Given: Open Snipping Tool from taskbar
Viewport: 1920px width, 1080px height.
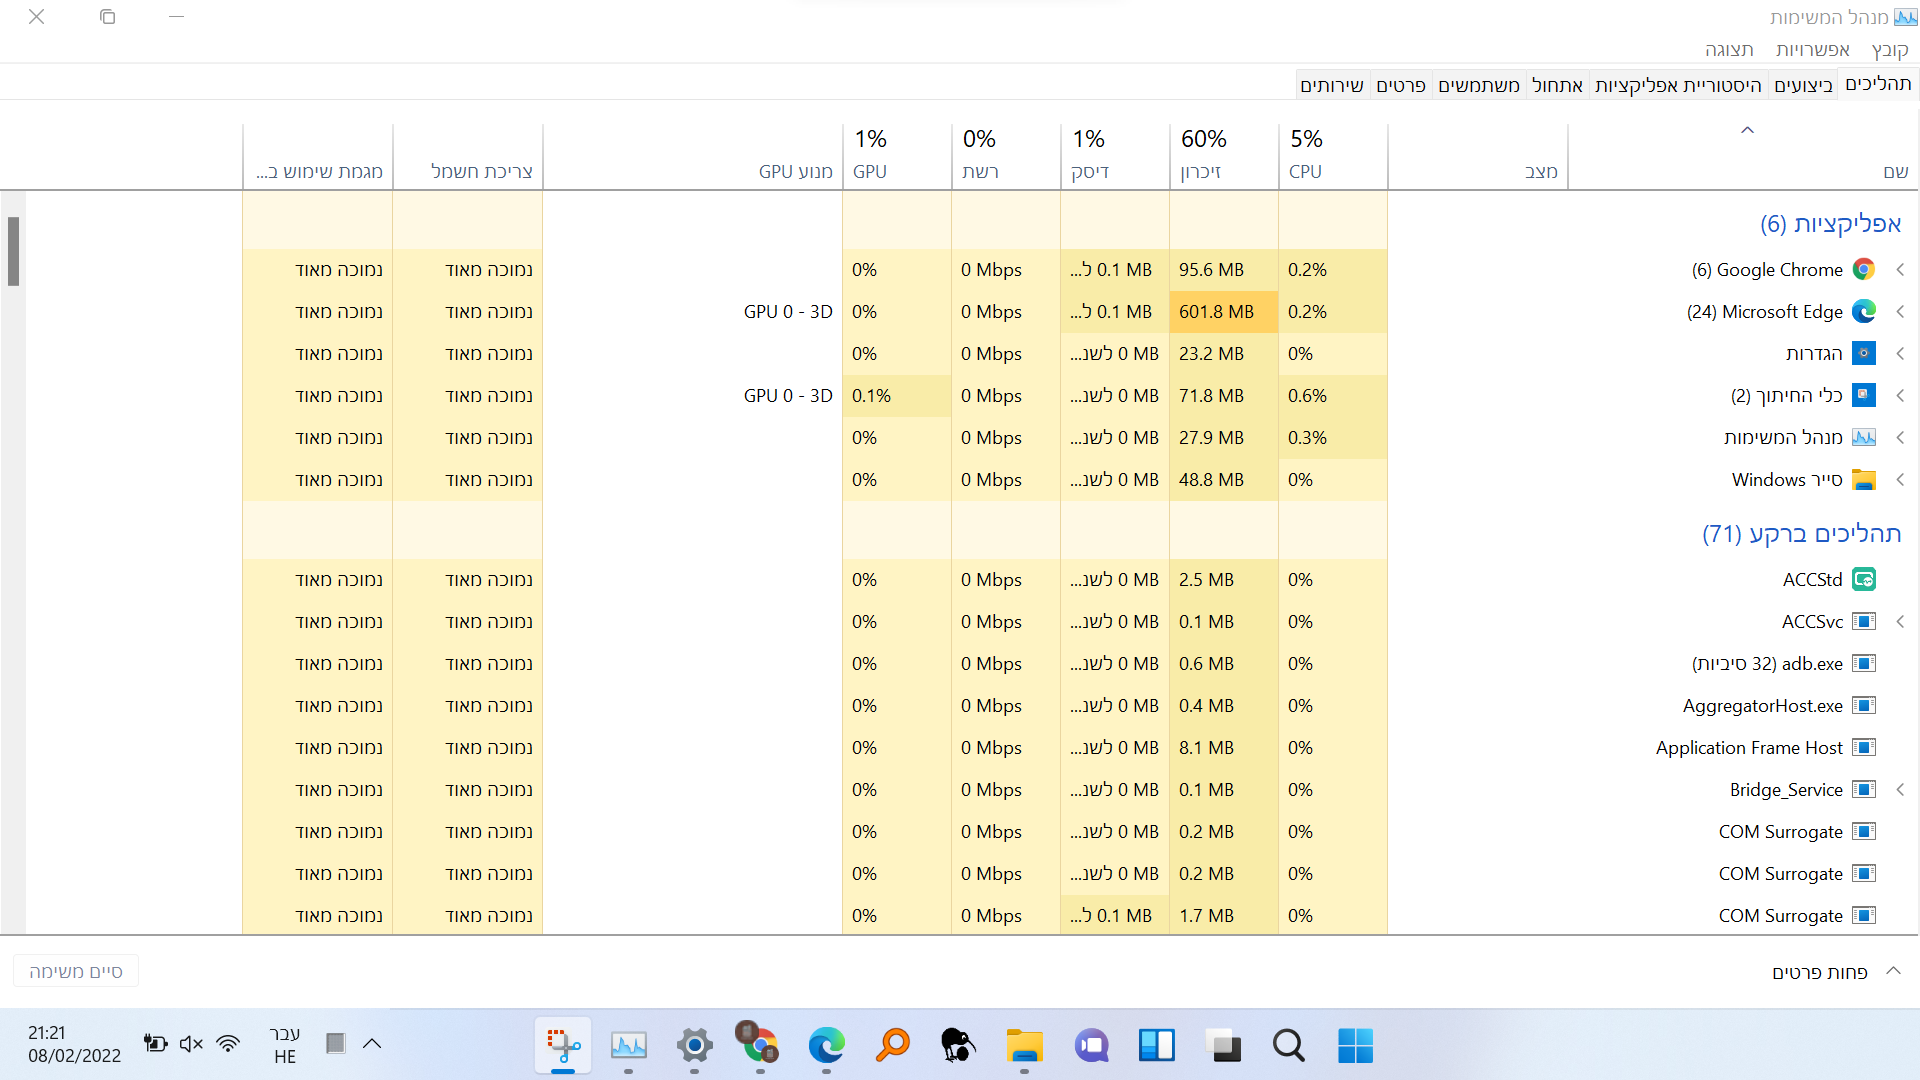Looking at the screenshot, I should click(563, 1046).
